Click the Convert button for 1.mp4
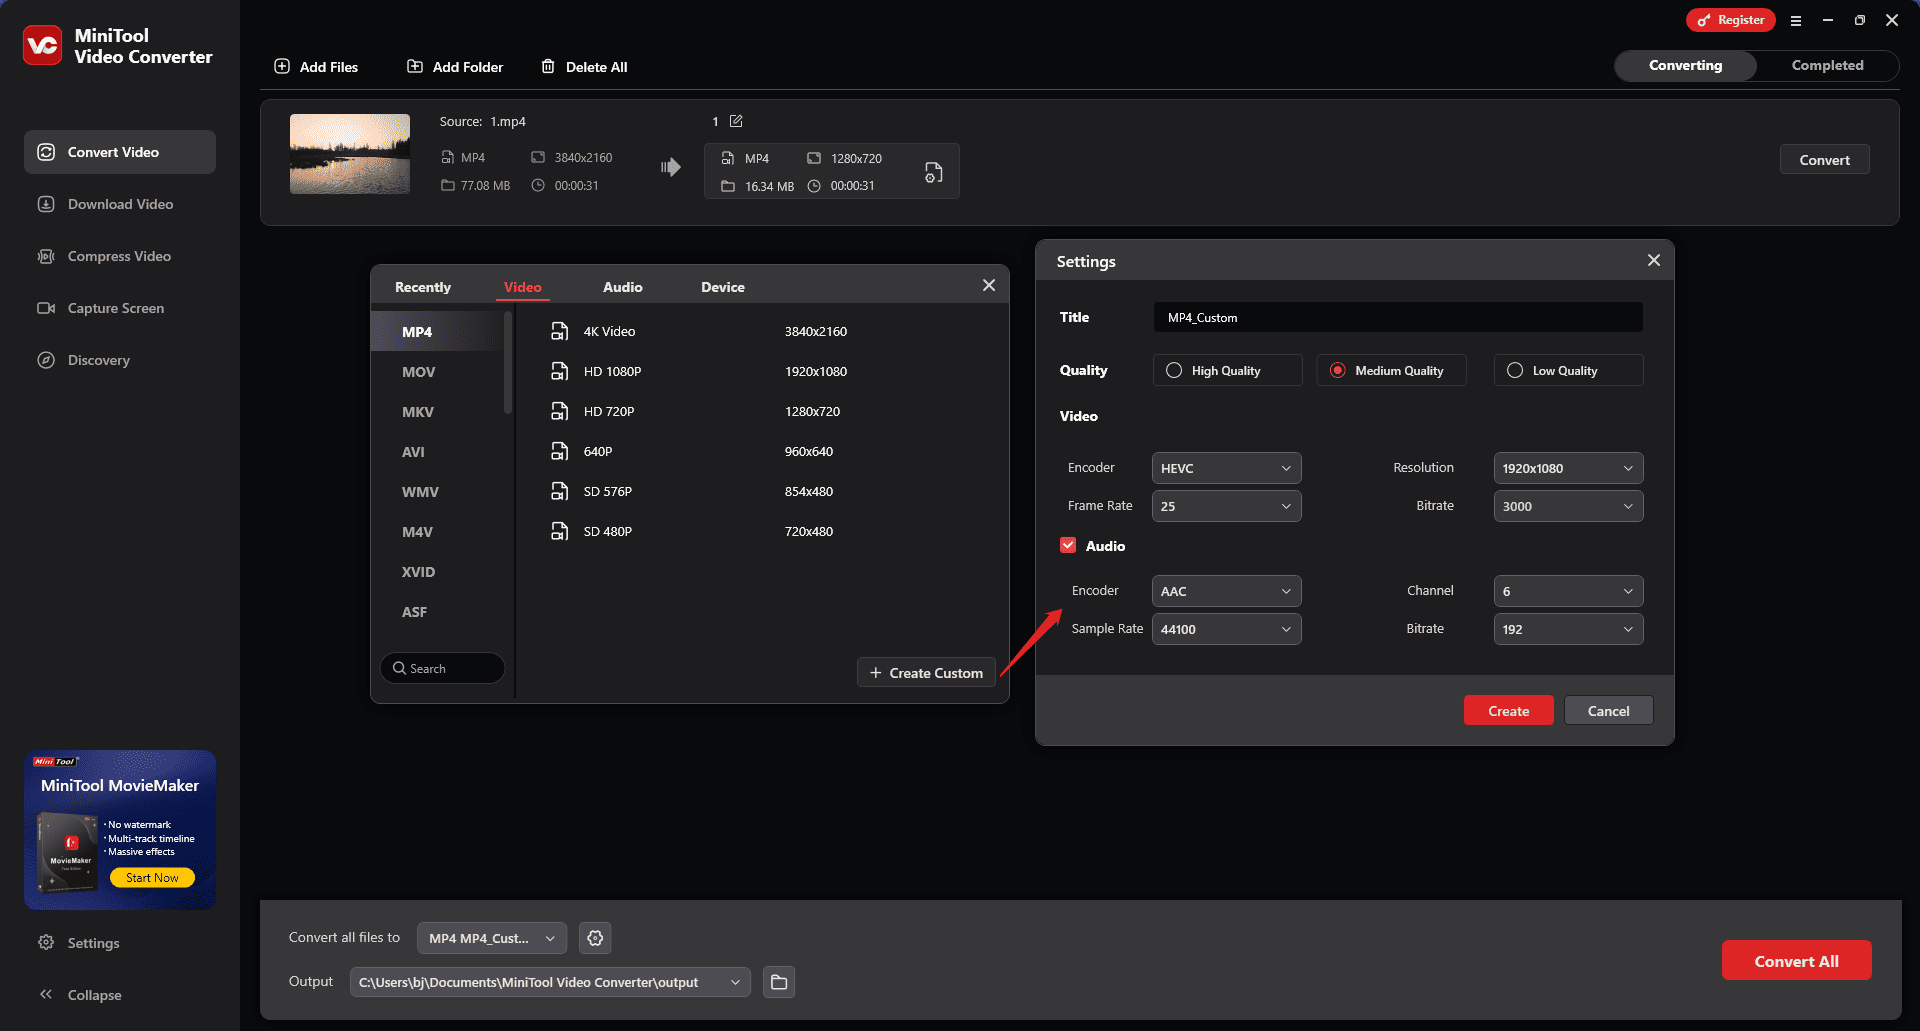 (x=1824, y=159)
